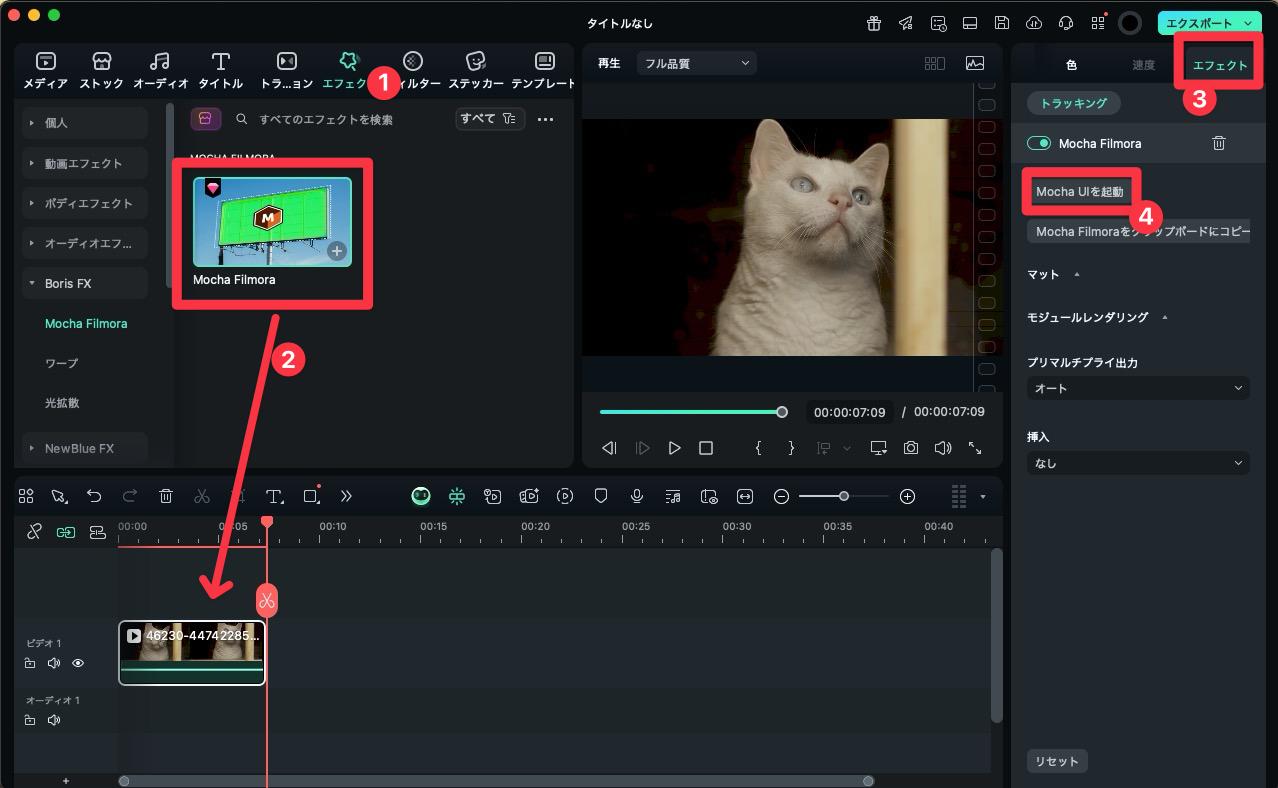Image resolution: width=1278 pixels, height=788 pixels.
Task: Collapse the Boris FX category
Action: [85, 283]
